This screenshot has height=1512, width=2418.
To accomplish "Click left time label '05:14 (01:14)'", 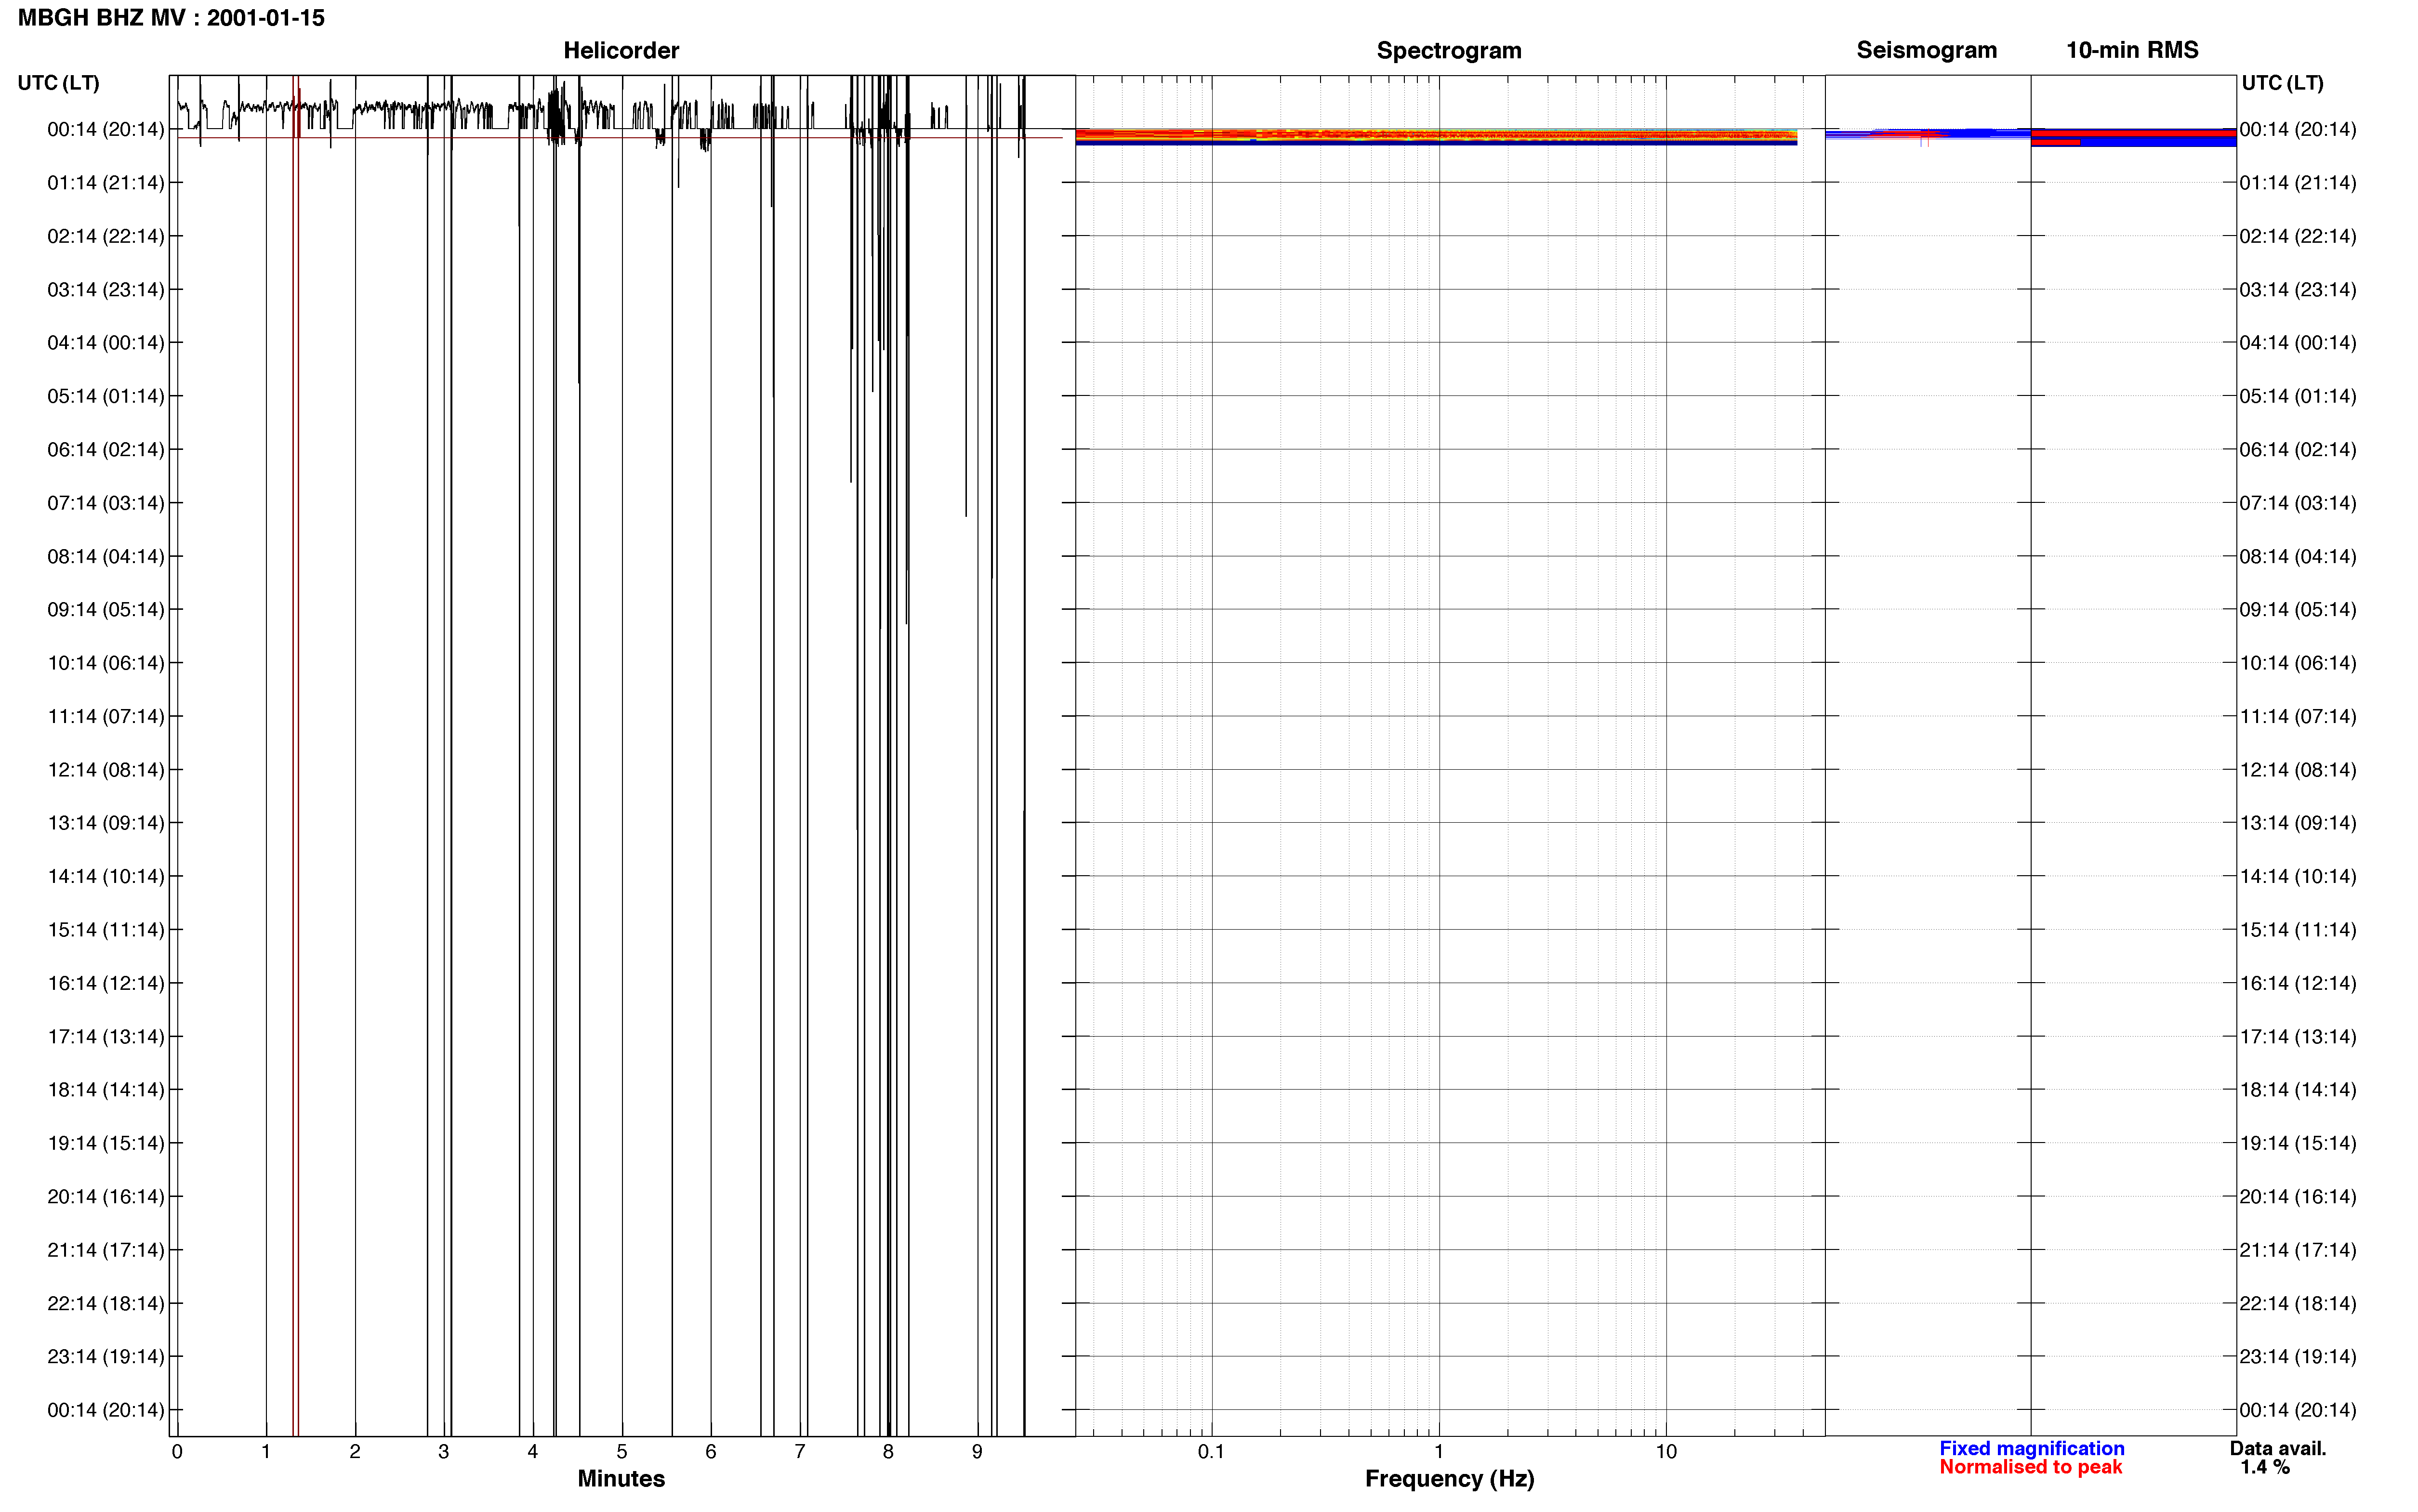I will [x=106, y=396].
